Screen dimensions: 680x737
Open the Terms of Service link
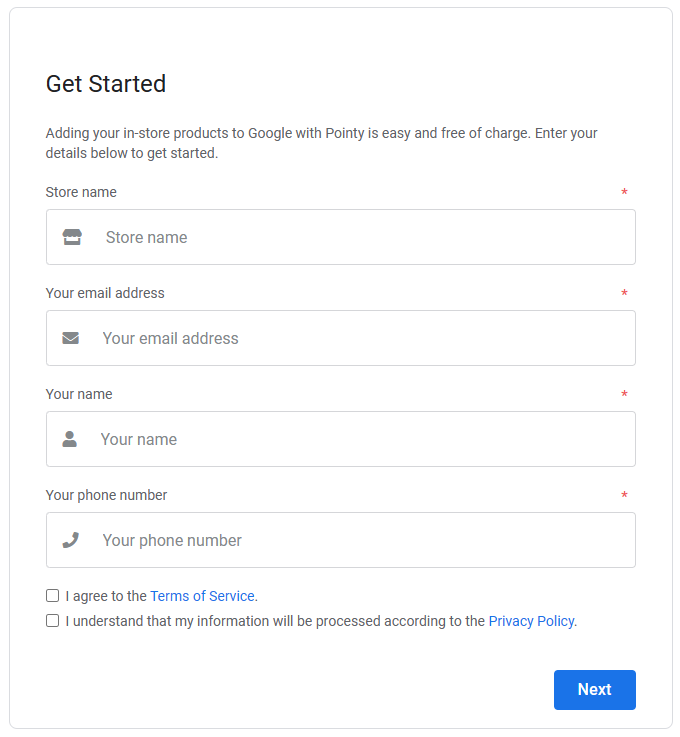[x=202, y=596]
